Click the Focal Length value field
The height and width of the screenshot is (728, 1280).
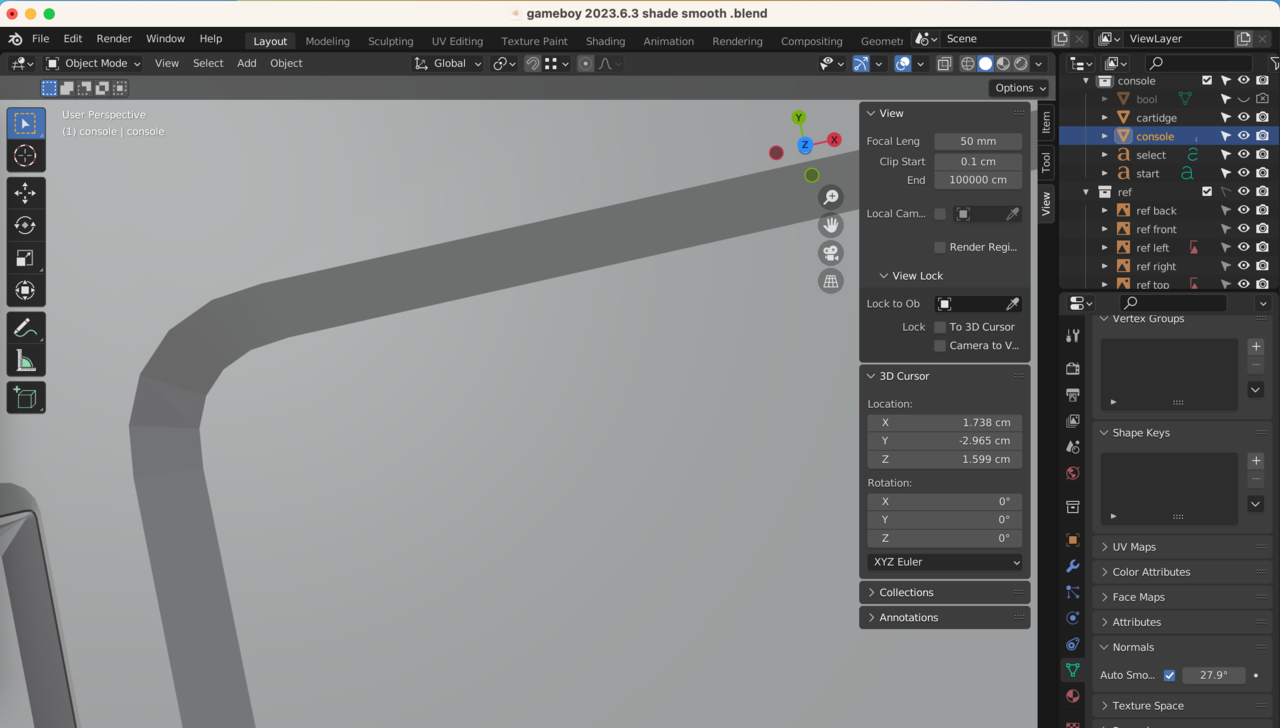pyautogui.click(x=977, y=141)
